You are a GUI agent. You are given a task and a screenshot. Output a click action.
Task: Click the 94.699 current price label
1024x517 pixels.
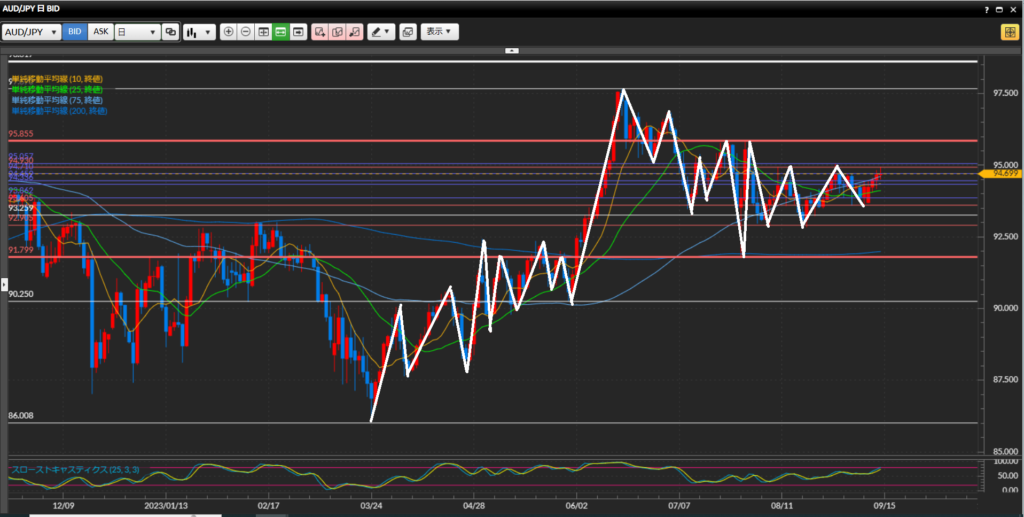(x=1000, y=173)
